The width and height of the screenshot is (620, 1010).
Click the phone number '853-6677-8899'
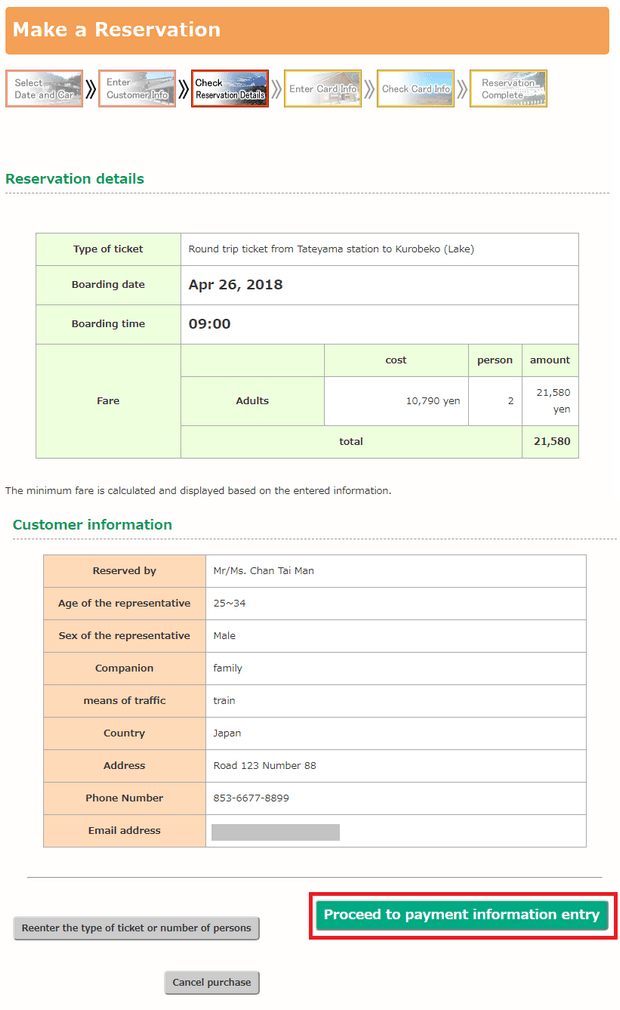[251, 798]
